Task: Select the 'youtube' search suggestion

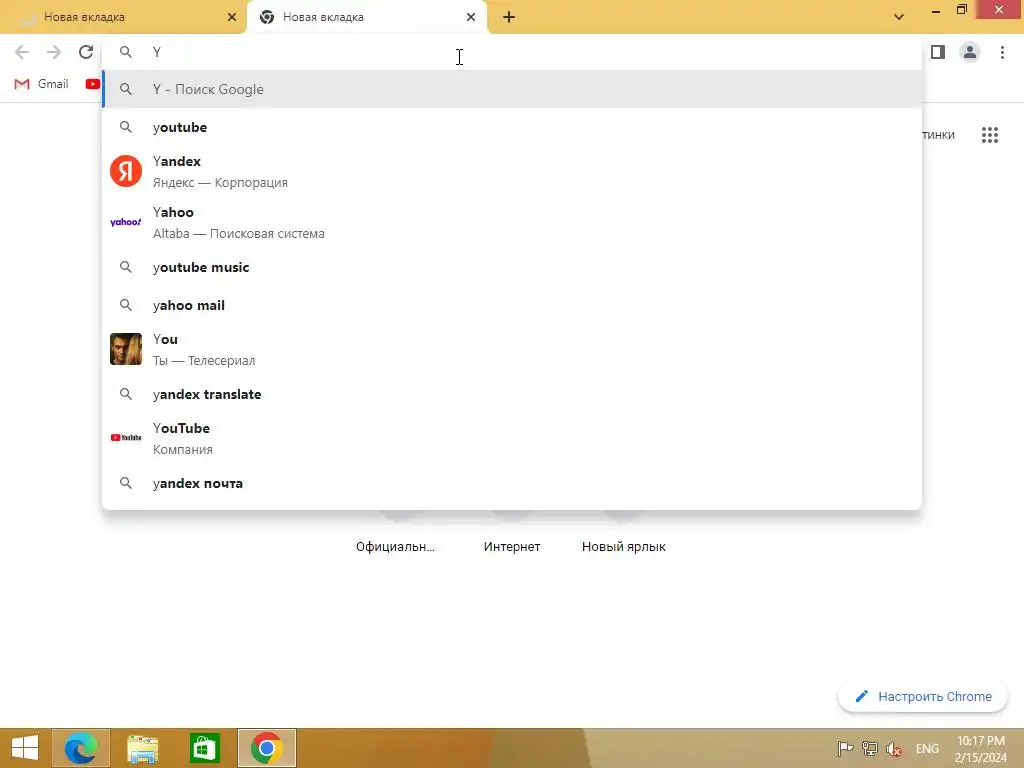Action: point(513,127)
